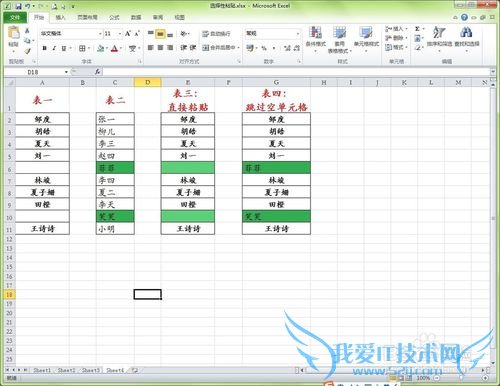Open Format as Table (套用表格格式)
500x386 pixels.
coord(339,40)
